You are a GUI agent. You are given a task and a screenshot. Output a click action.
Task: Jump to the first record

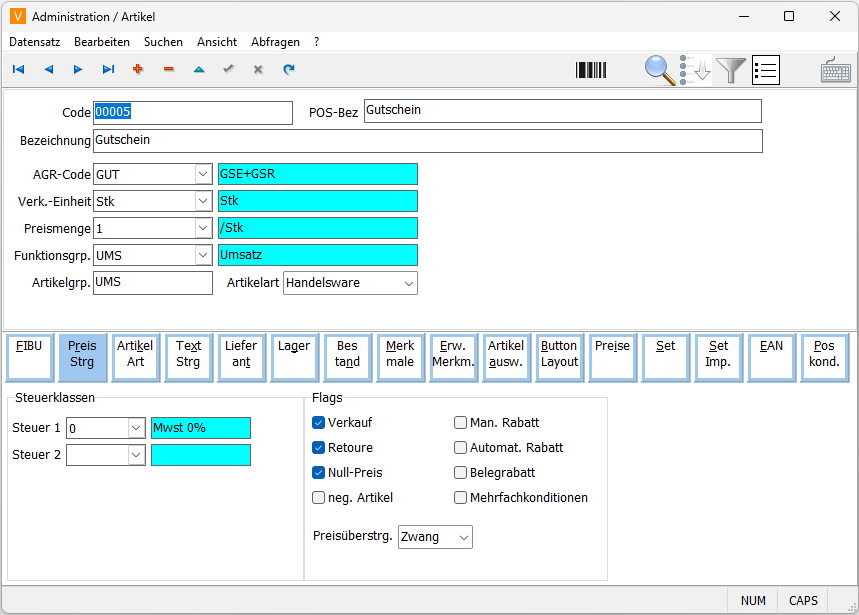point(18,70)
